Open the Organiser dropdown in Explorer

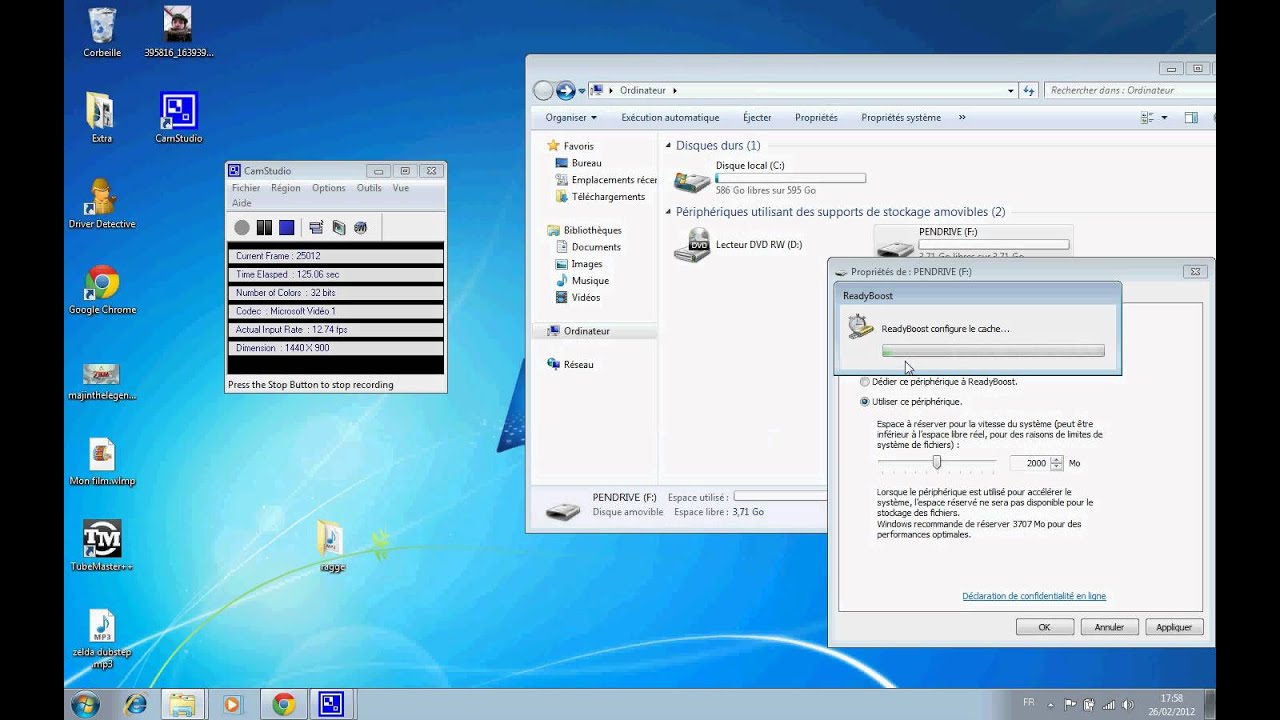pyautogui.click(x=571, y=117)
